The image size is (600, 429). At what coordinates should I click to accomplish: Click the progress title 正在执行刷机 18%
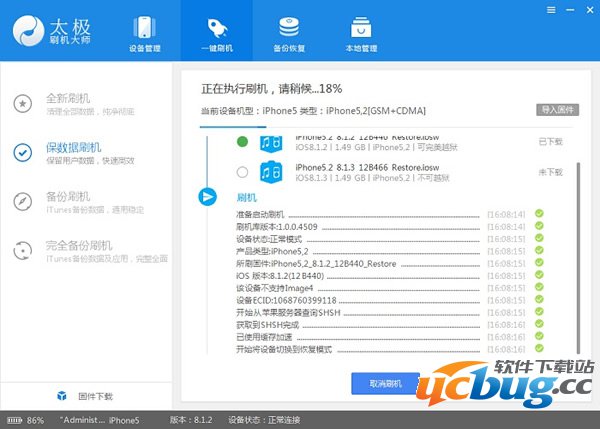pyautogui.click(x=271, y=89)
